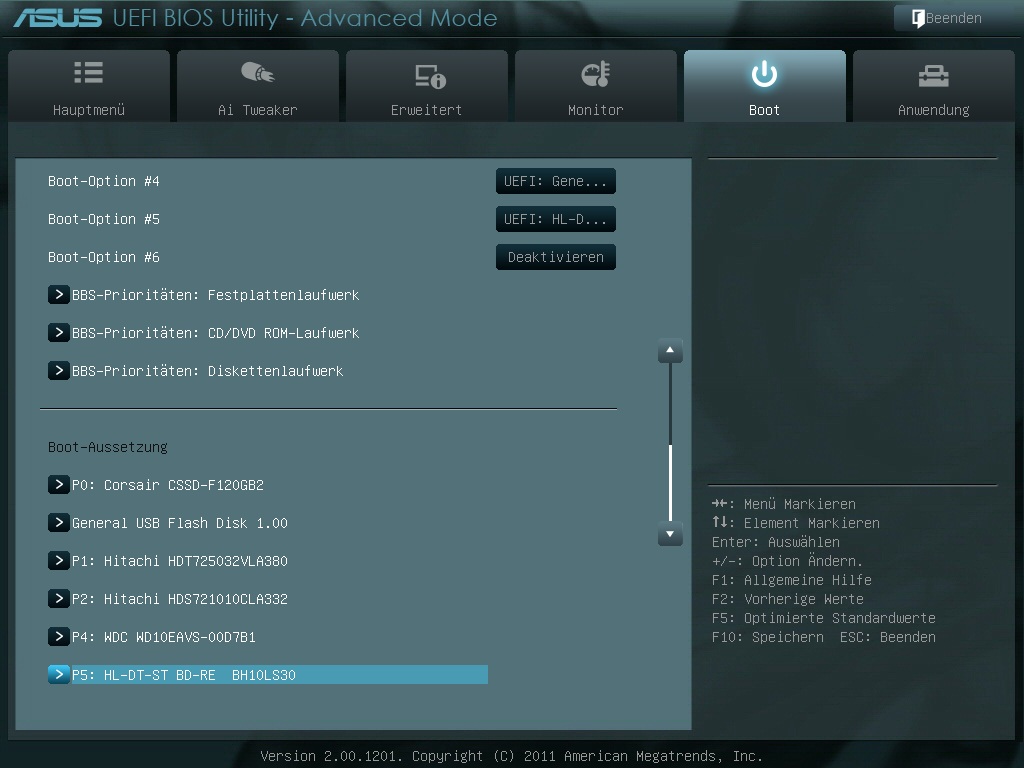
Task: Click the Boot-Option #4 label
Action: (x=104, y=182)
